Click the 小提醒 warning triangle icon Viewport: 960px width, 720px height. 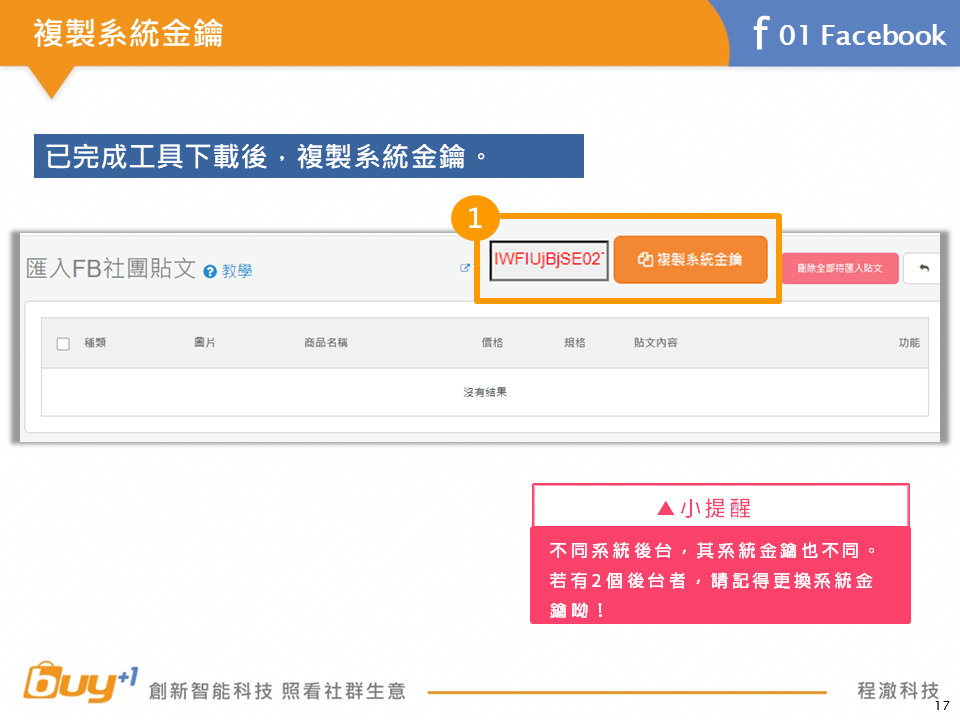click(x=666, y=508)
